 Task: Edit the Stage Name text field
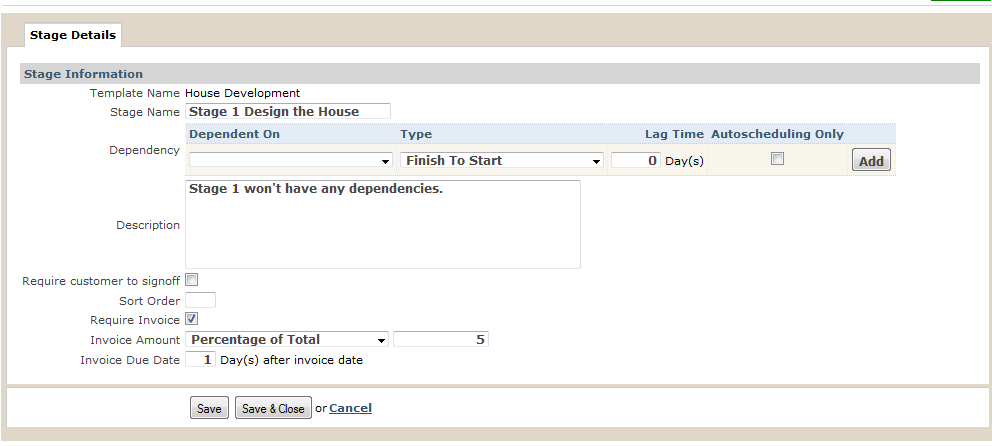288,111
